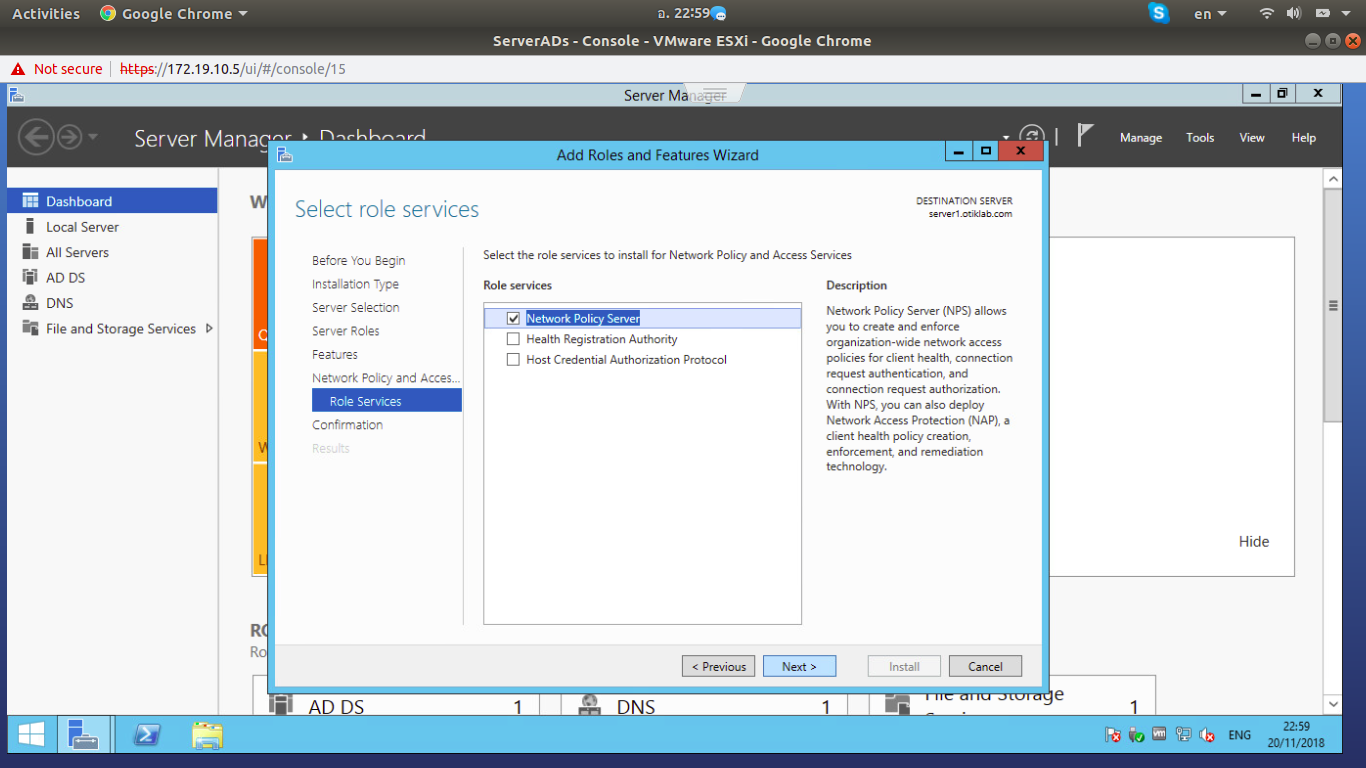Click the Server Manager vertical scrollbar thumb

coord(1332,305)
